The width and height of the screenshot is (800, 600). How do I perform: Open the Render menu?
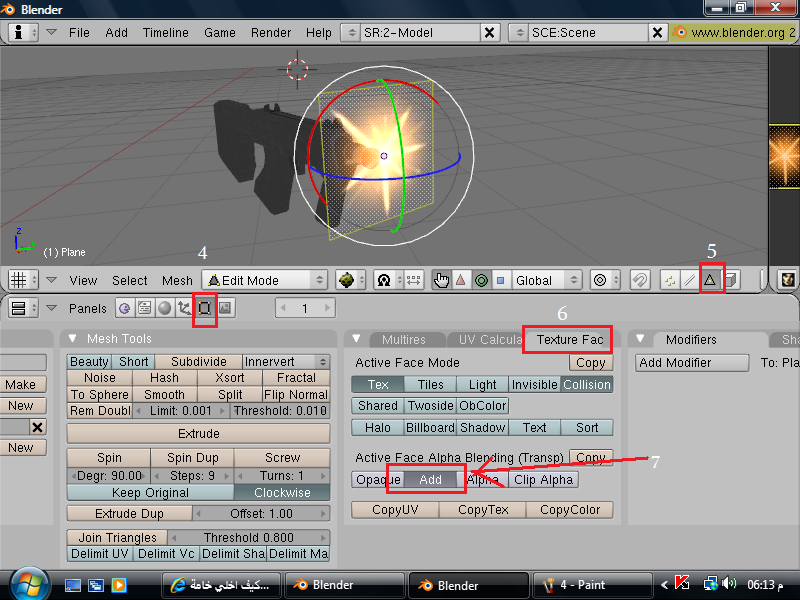[270, 33]
